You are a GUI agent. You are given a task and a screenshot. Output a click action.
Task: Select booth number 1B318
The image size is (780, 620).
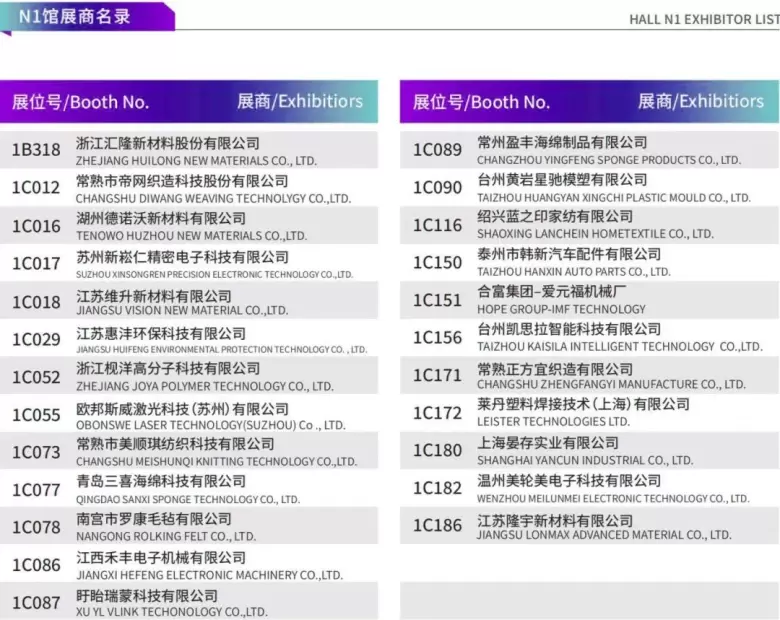coord(36,150)
